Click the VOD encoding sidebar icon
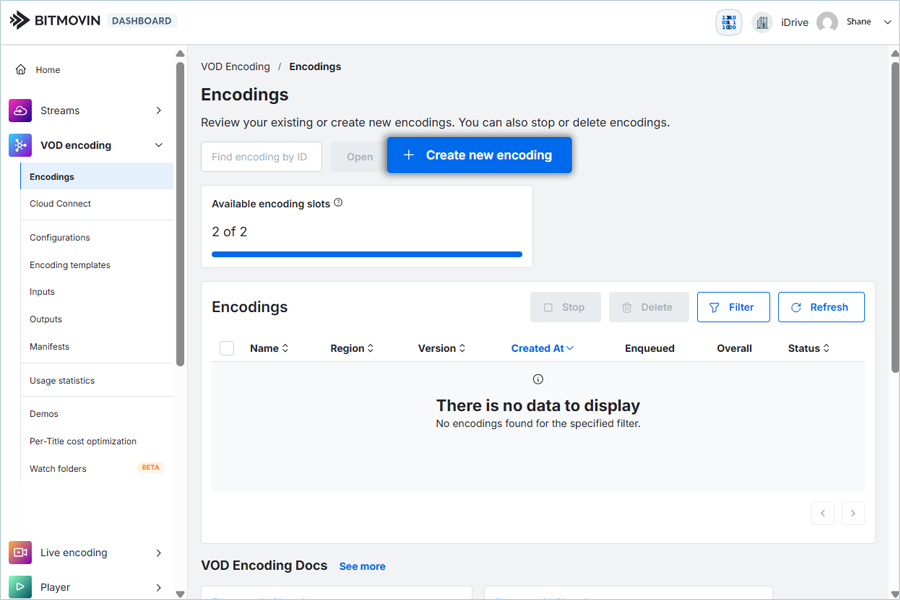The height and width of the screenshot is (600, 900). pos(20,145)
